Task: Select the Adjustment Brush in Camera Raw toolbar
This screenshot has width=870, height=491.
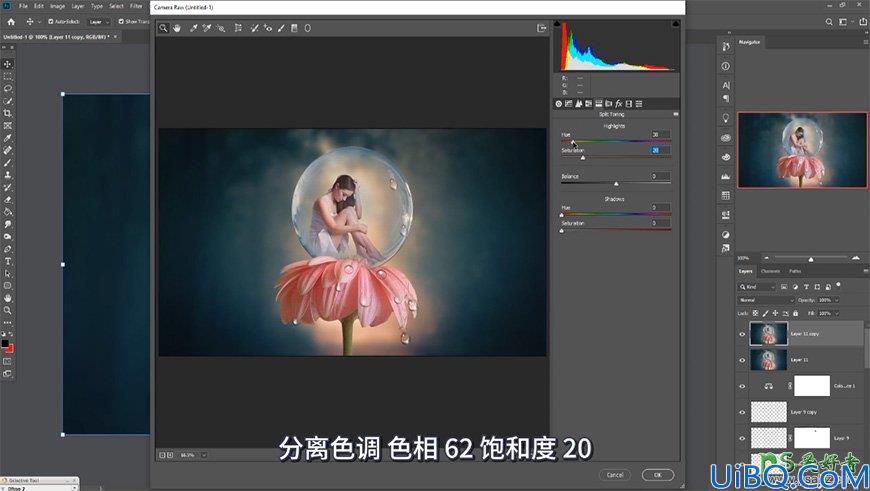Action: [281, 28]
